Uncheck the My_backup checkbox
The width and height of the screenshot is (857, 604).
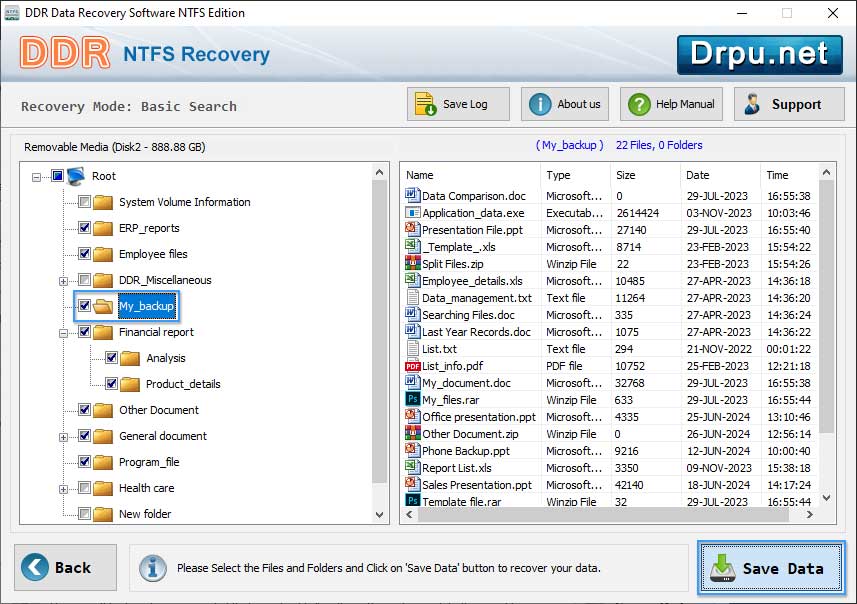click(x=84, y=306)
